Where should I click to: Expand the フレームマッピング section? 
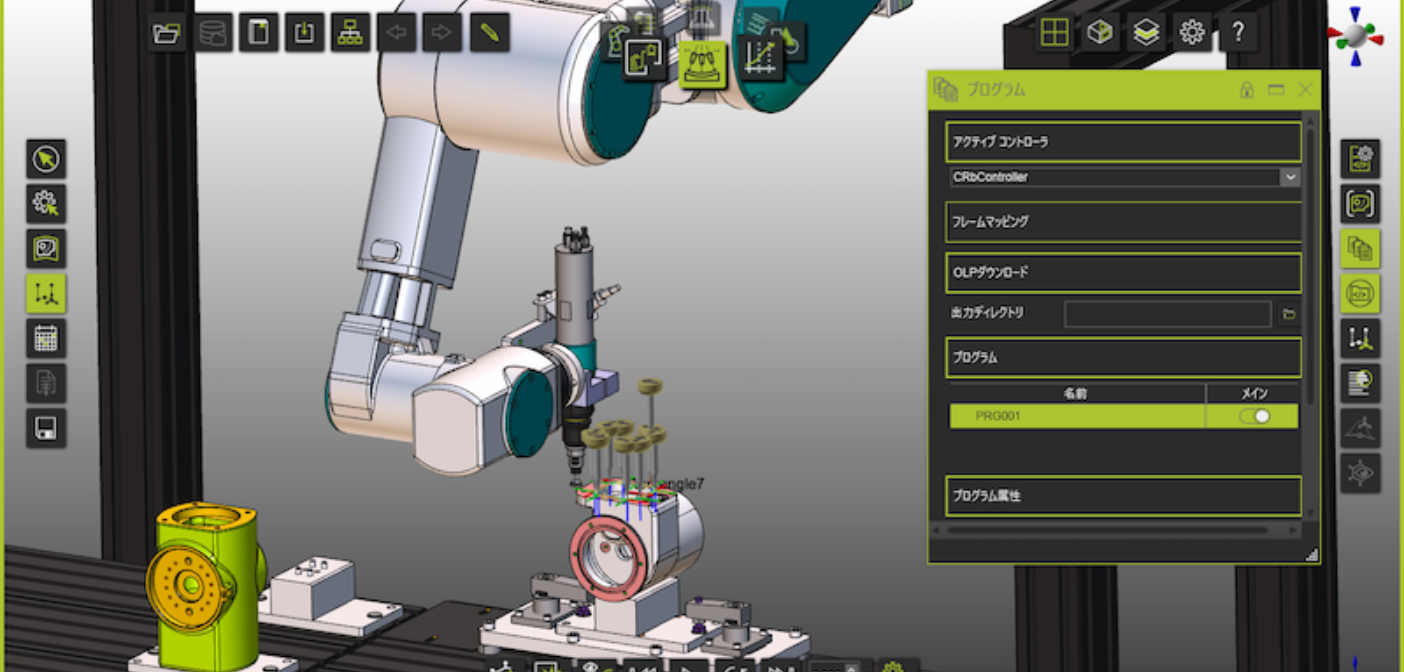(x=1122, y=222)
